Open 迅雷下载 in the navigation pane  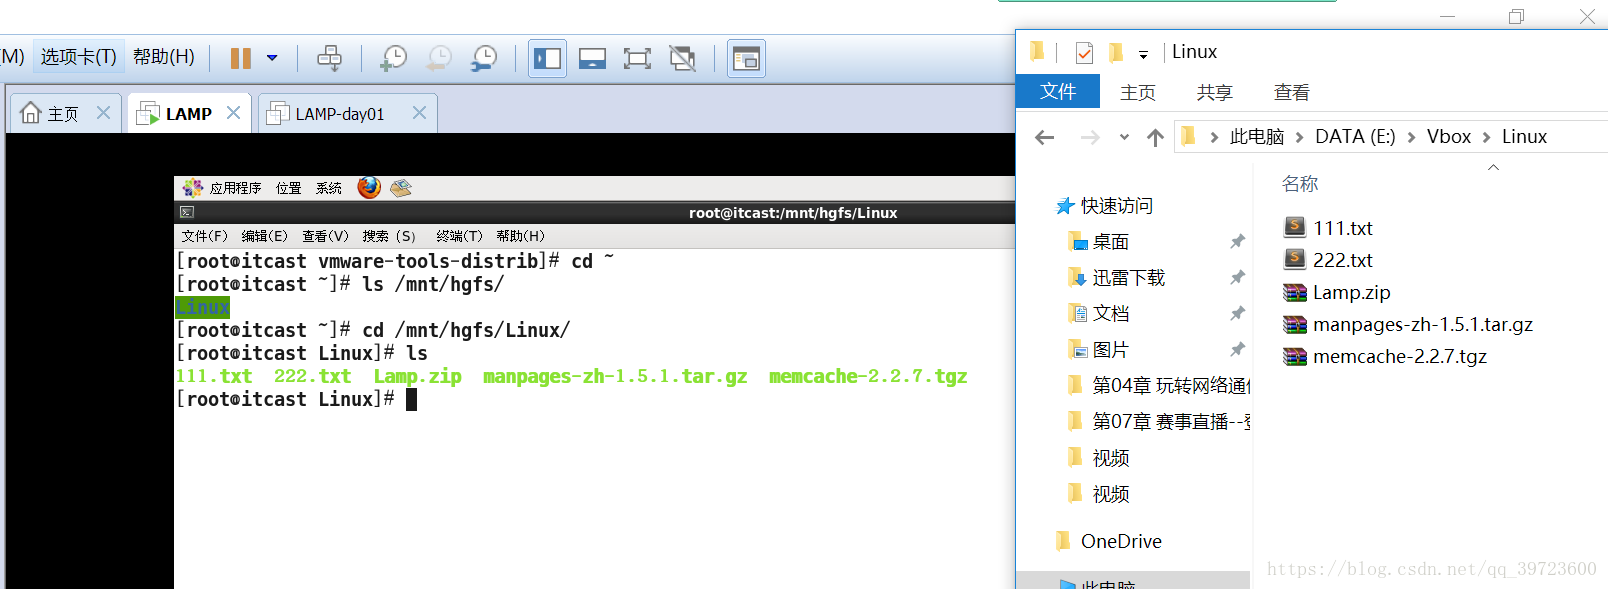coord(1128,278)
